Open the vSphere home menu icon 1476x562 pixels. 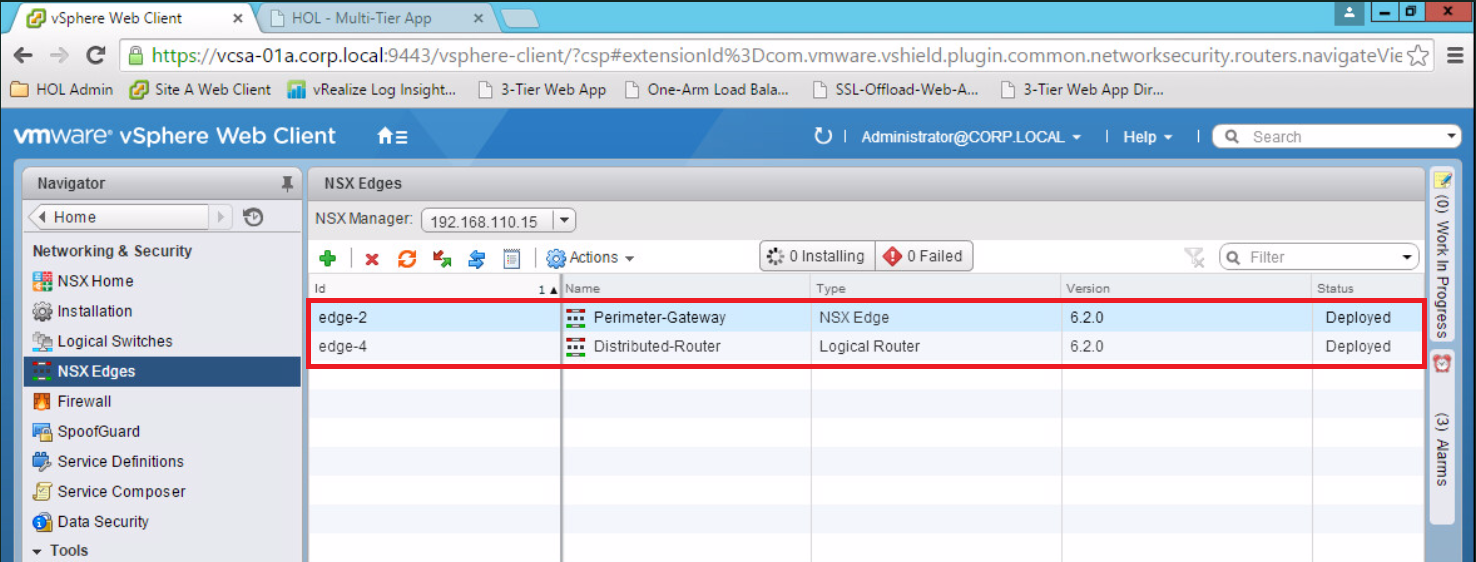pyautogui.click(x=392, y=137)
